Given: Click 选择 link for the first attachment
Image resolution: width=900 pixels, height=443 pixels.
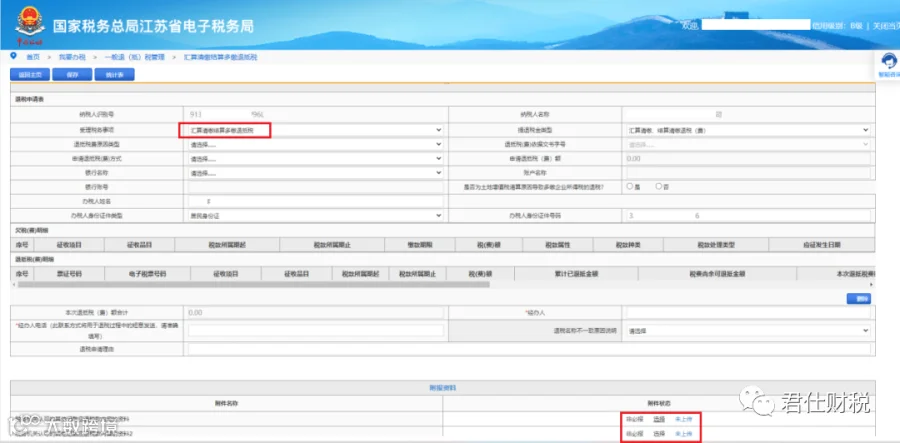Looking at the screenshot, I should pos(659,419).
